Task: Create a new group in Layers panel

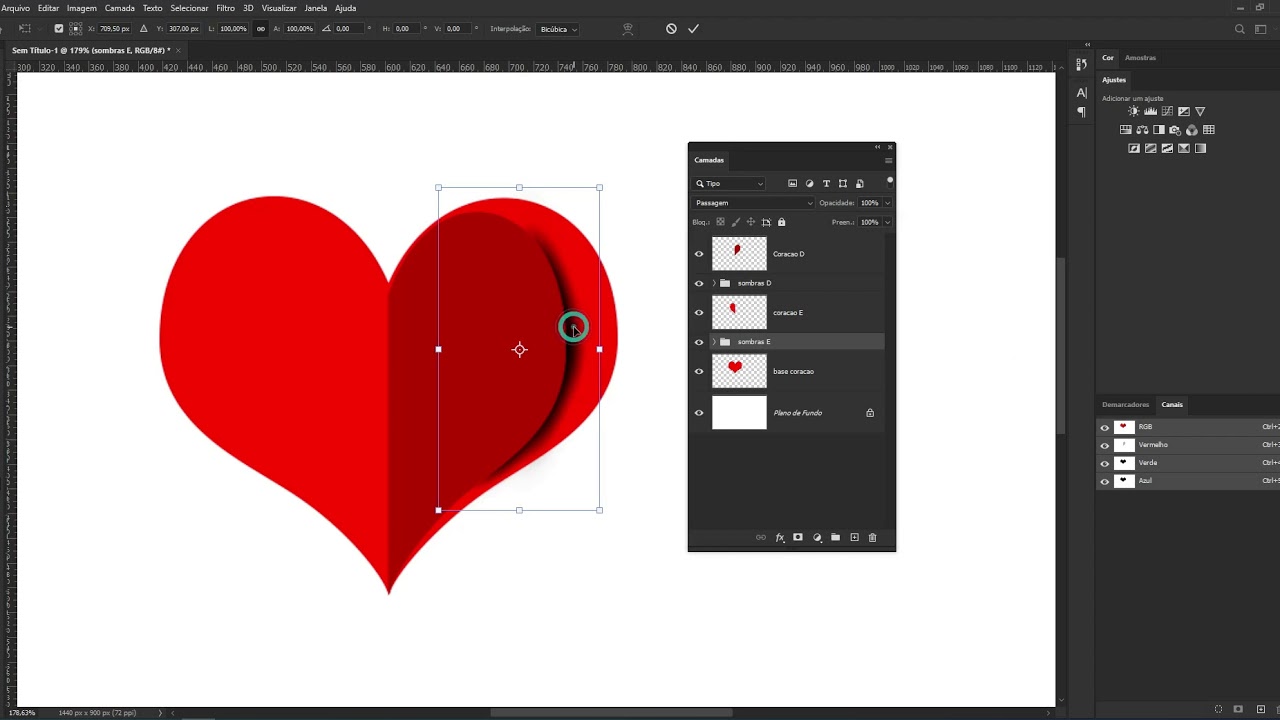Action: (835, 538)
